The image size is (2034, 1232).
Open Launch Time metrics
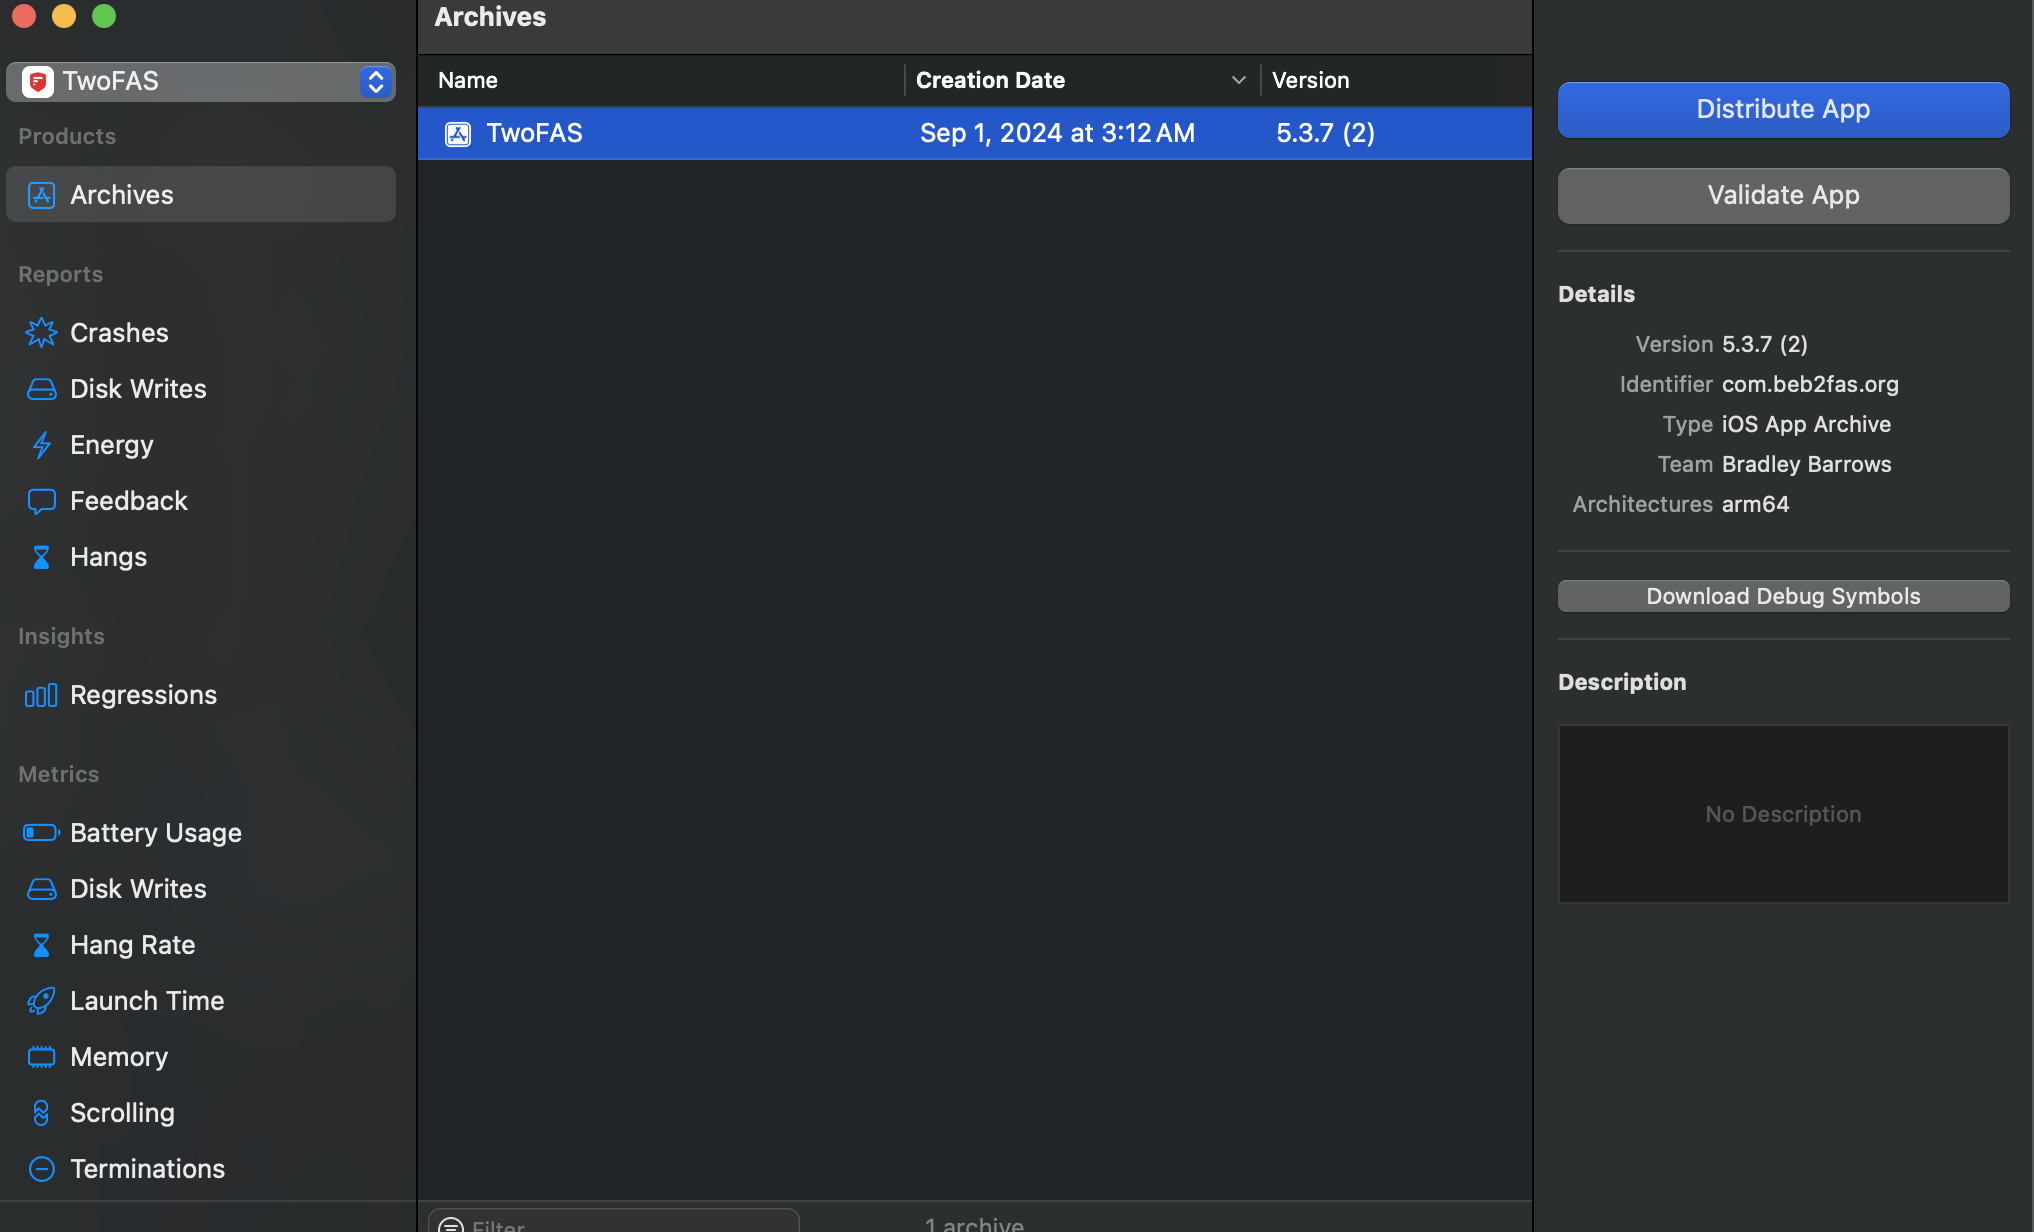tap(201, 1000)
